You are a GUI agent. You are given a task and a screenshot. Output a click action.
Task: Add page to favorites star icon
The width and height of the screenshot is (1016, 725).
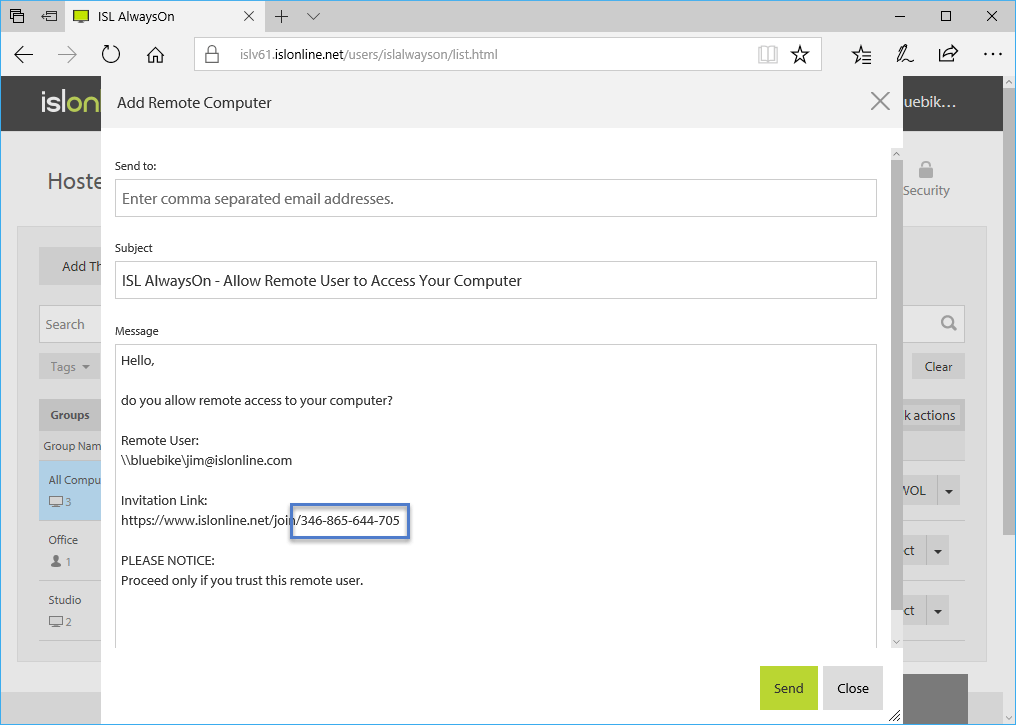click(x=800, y=54)
